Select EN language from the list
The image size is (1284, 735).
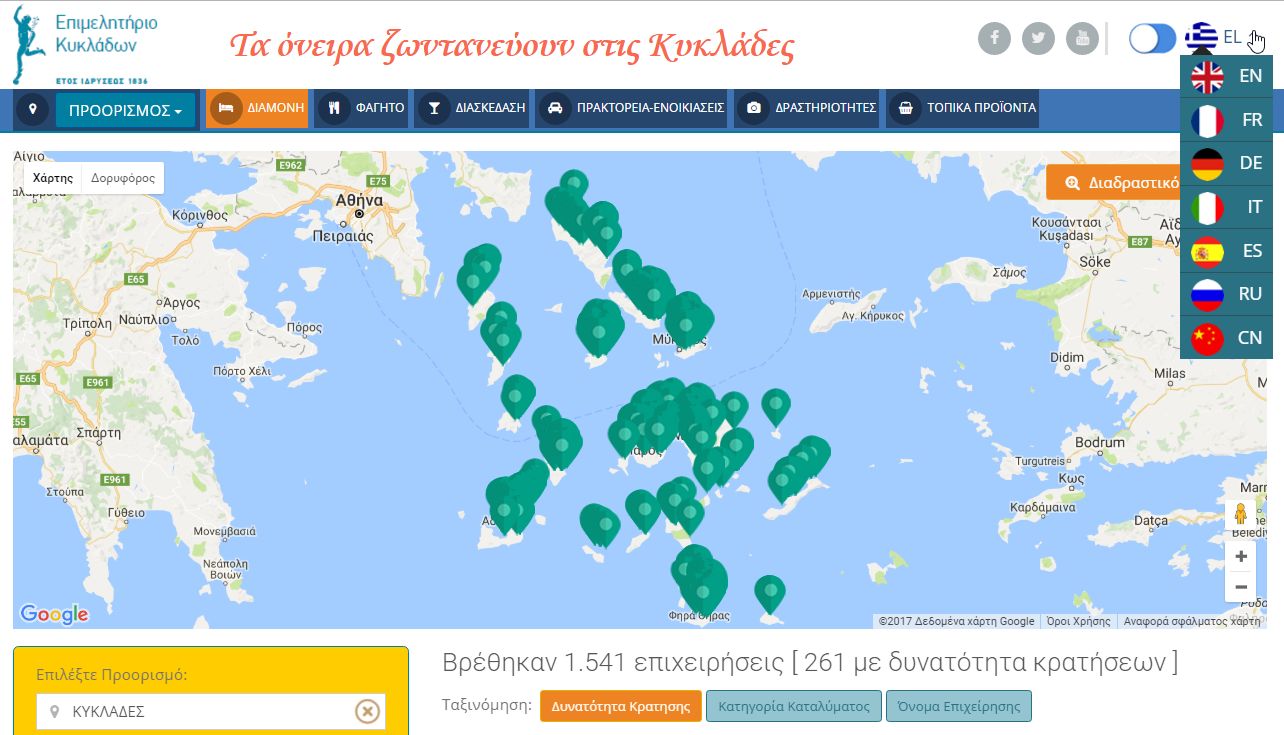coord(1227,76)
